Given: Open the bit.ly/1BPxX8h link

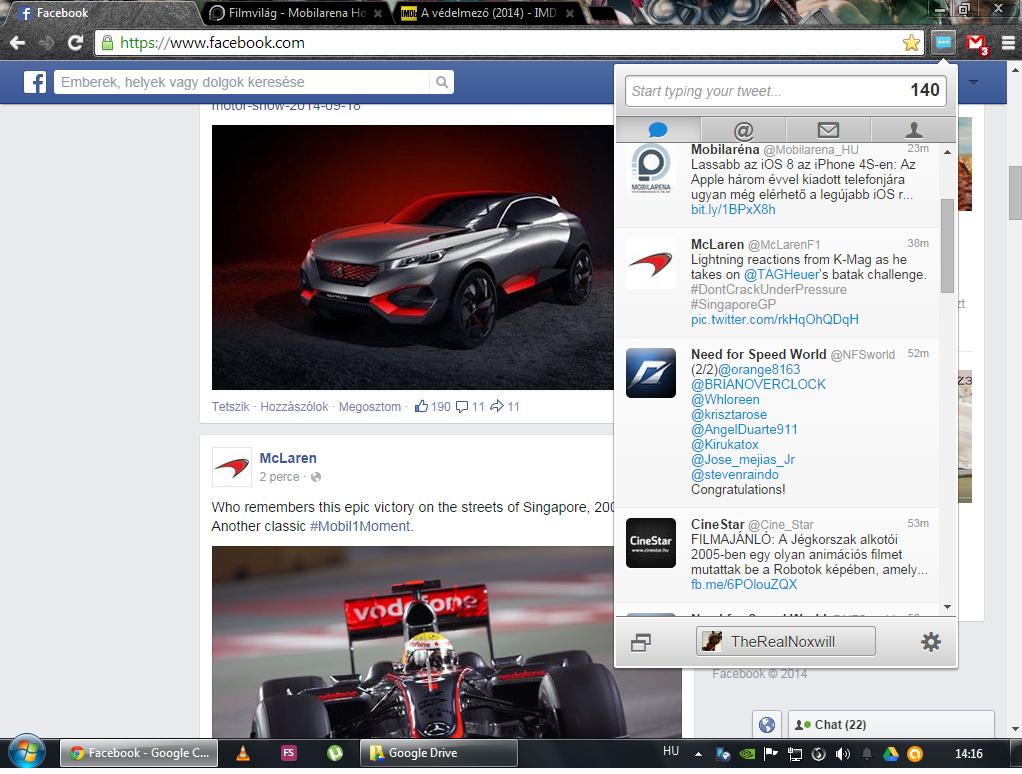Looking at the screenshot, I should point(733,210).
